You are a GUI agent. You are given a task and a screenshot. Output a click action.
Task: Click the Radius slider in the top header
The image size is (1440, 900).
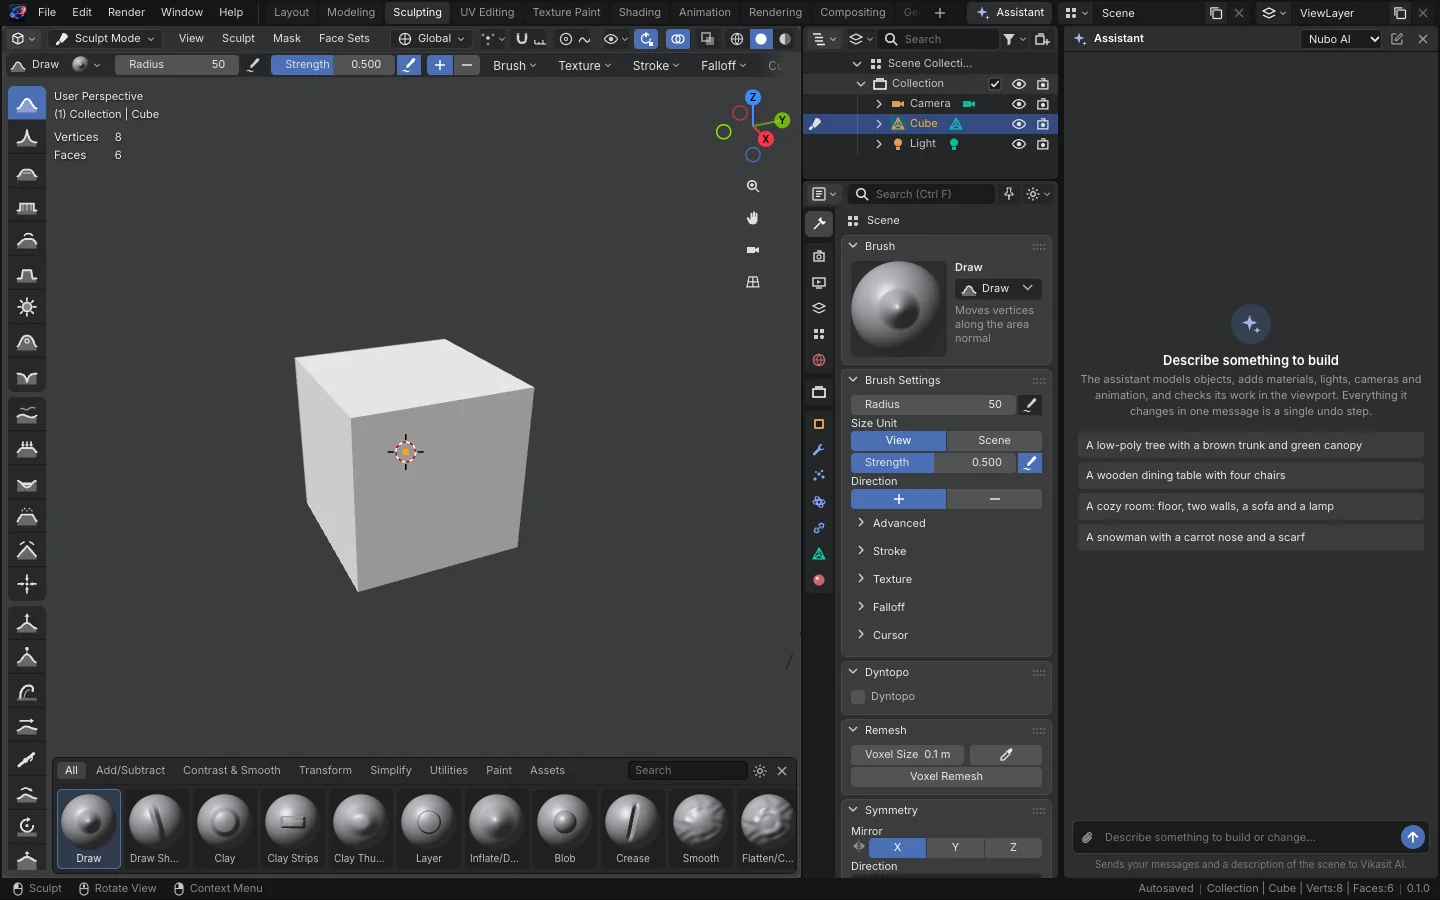pos(176,64)
